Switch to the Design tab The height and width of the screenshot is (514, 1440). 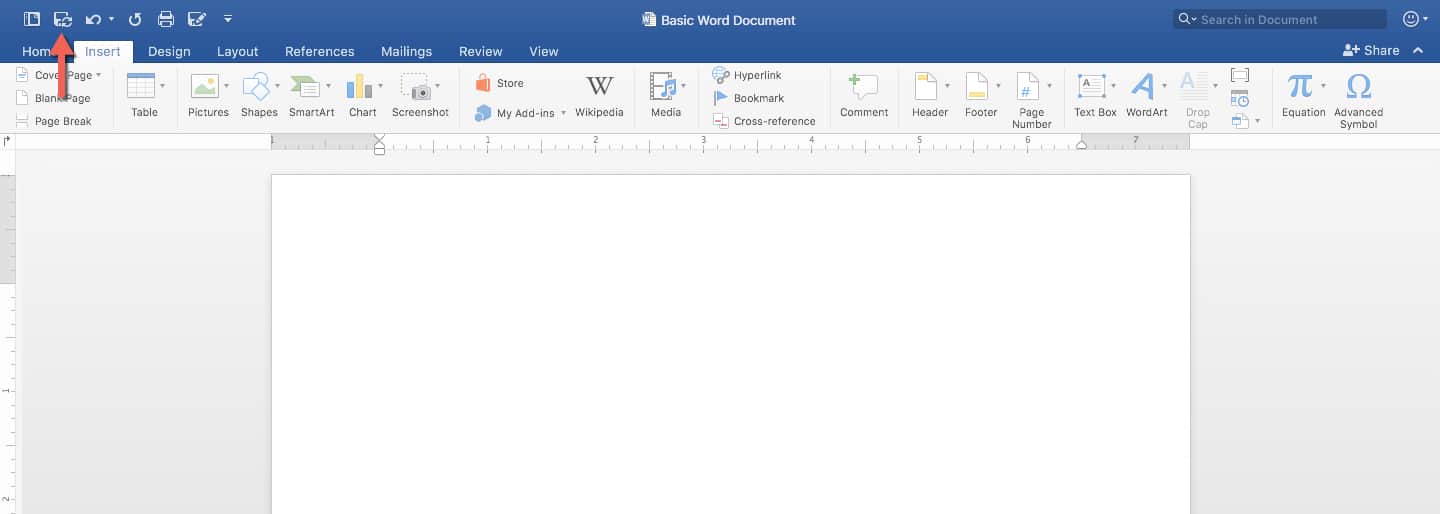[x=169, y=51]
